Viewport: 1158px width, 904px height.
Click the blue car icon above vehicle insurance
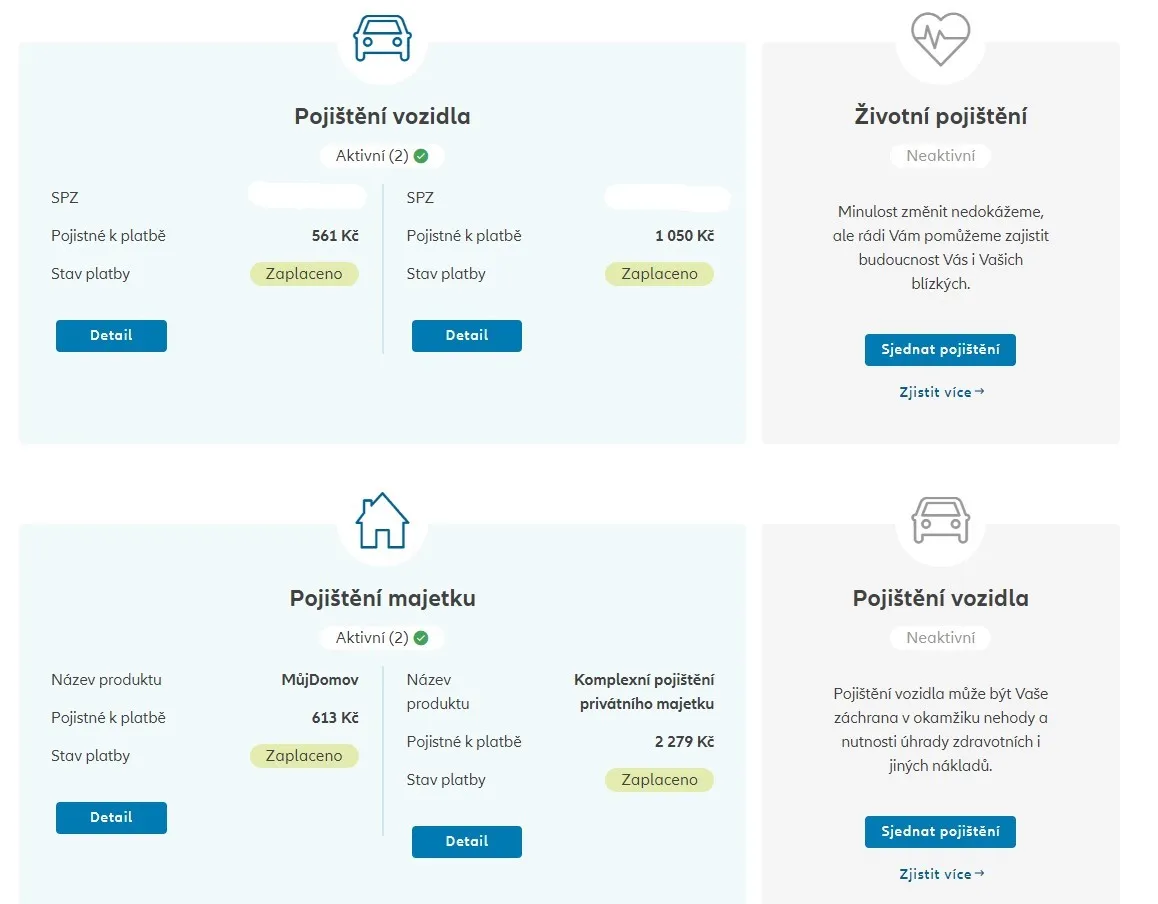382,39
